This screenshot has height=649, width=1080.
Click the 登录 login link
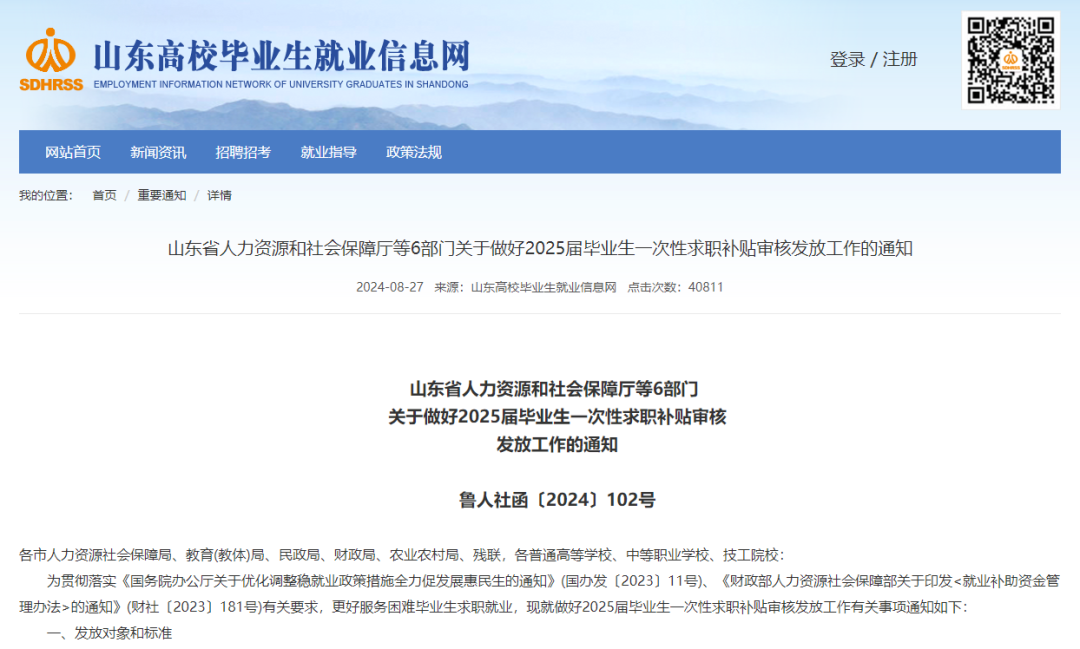pos(847,60)
